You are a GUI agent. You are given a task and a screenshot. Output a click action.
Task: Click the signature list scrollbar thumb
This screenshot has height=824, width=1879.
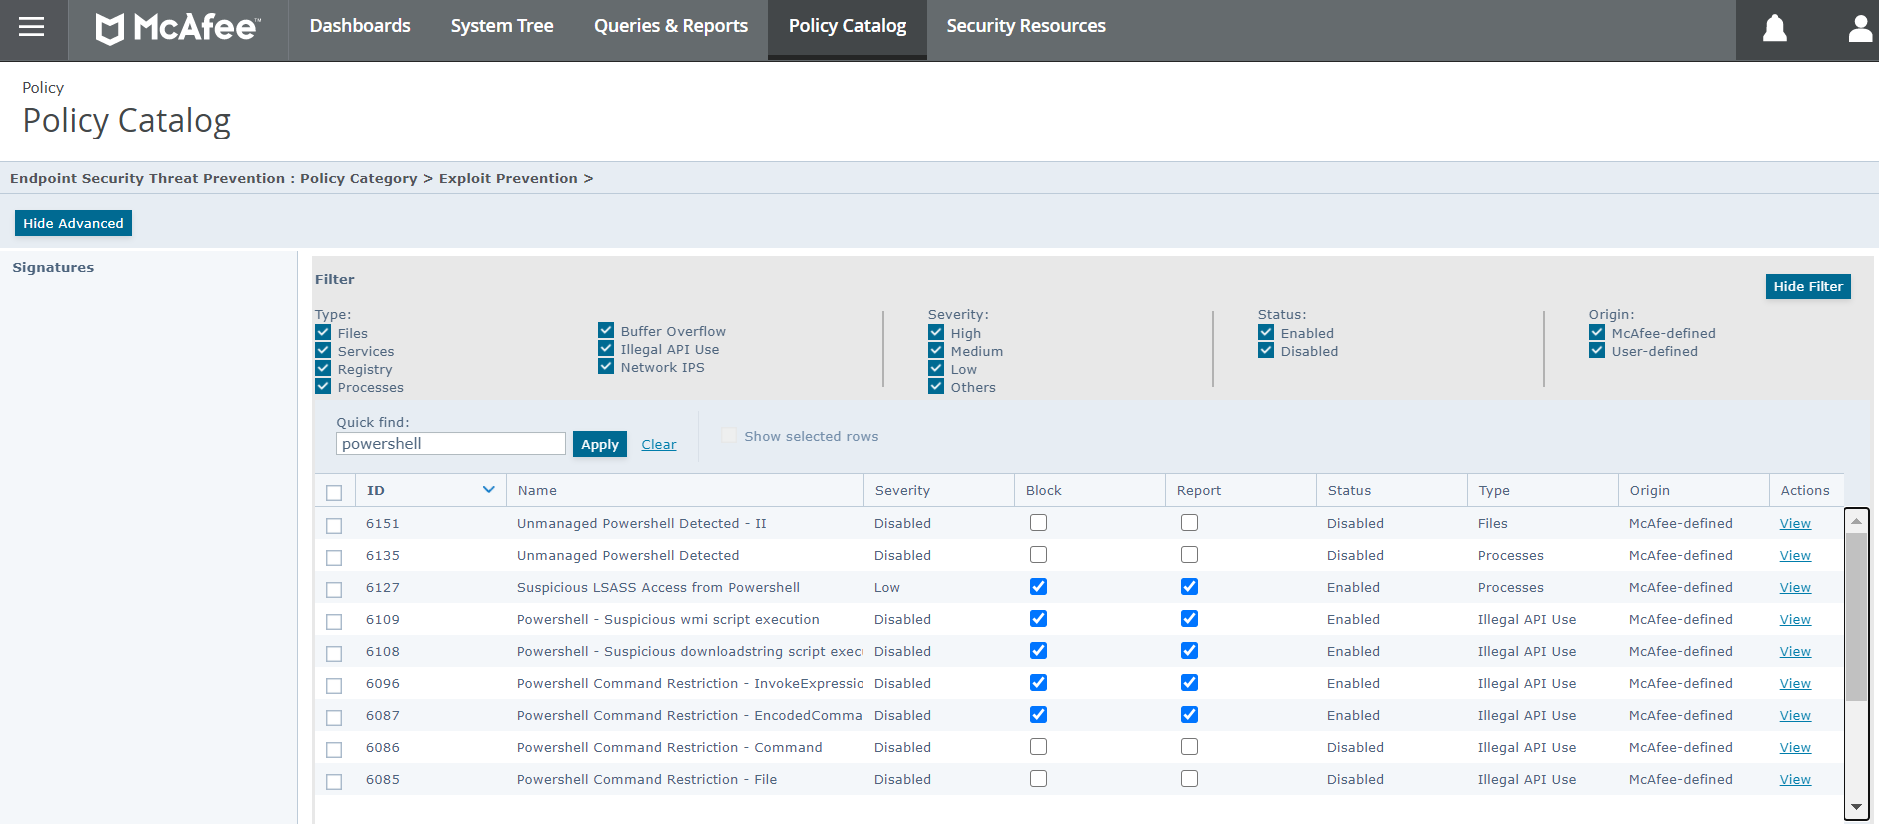coord(1856,617)
